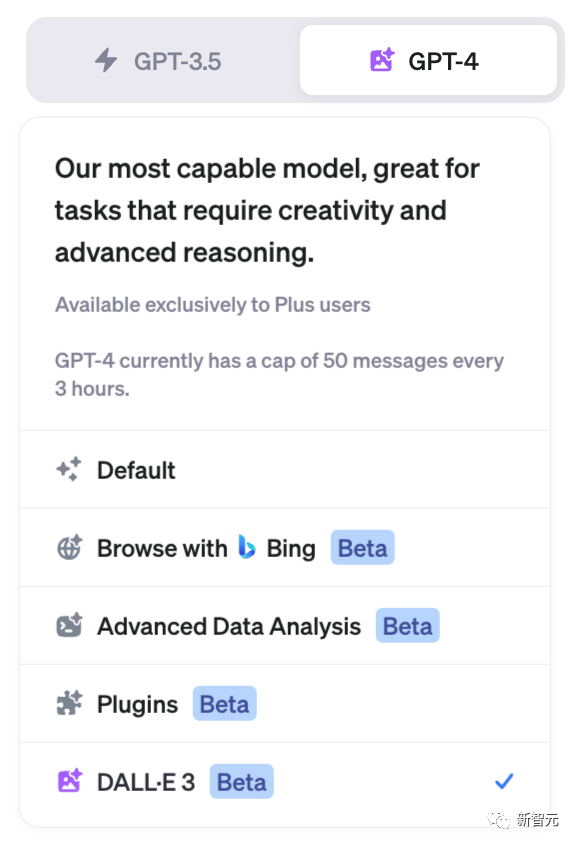Select the DALL·E 3 mode

point(284,782)
